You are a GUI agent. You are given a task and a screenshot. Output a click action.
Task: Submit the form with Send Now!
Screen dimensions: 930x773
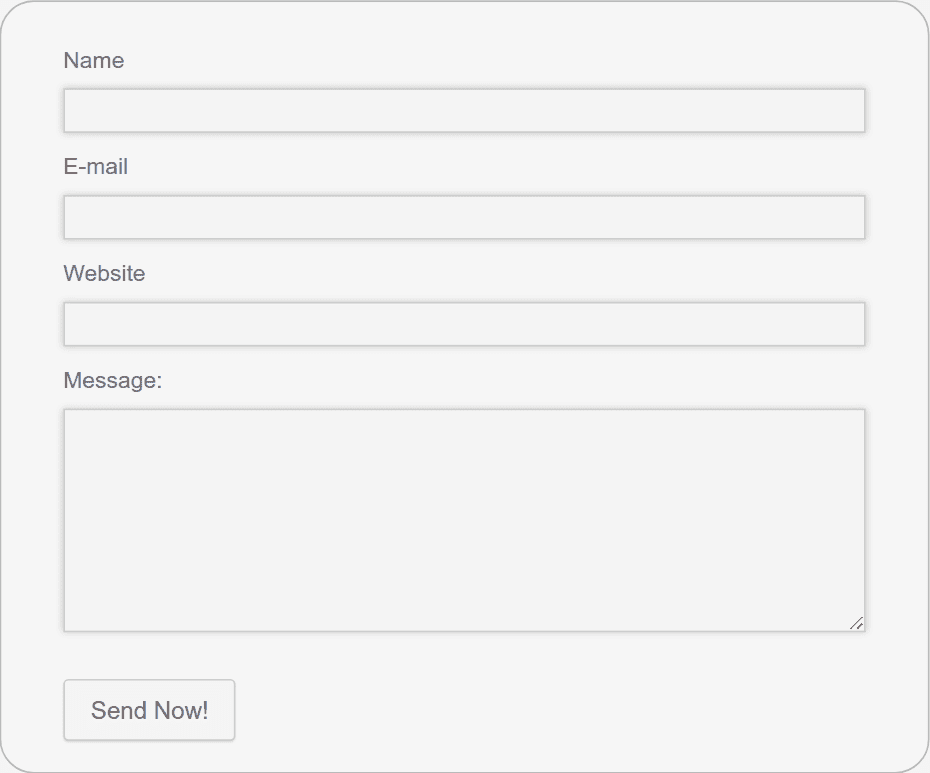point(149,710)
